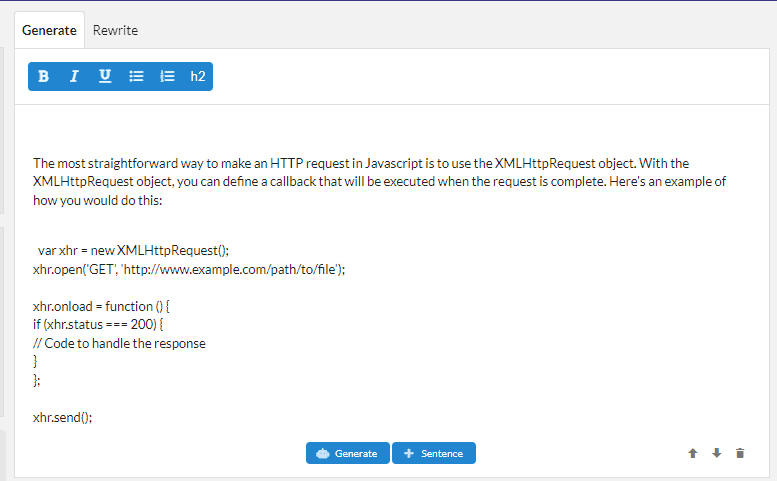Move the block up with the arrow
Screen dimensions: 777x481
(693, 453)
